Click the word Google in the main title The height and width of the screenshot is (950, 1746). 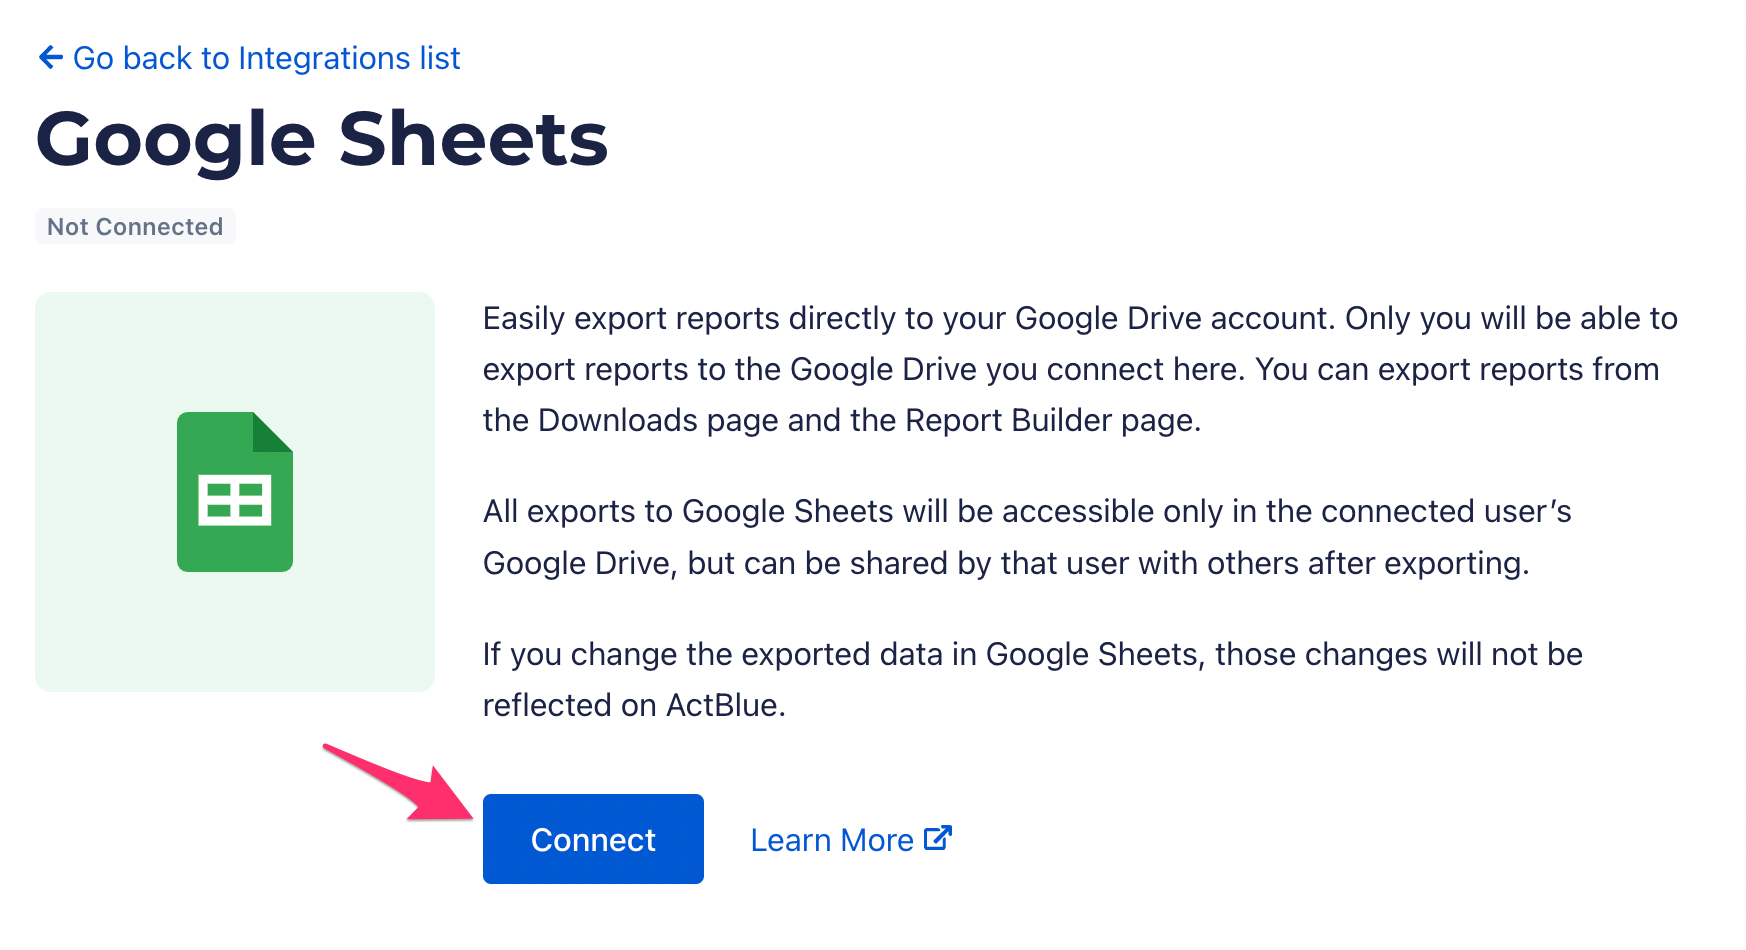coord(176,139)
